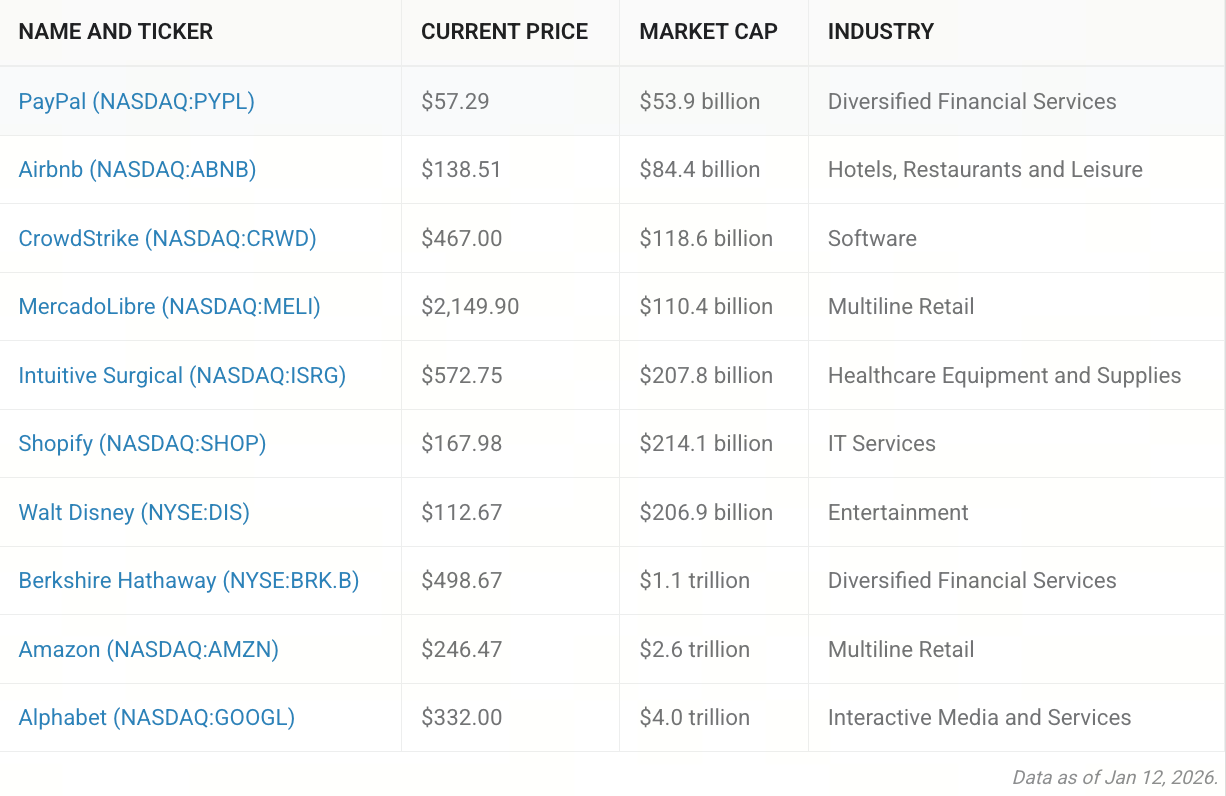The image size is (1226, 796).
Task: Click Shopify's IT Services industry cell
Action: pos(882,444)
